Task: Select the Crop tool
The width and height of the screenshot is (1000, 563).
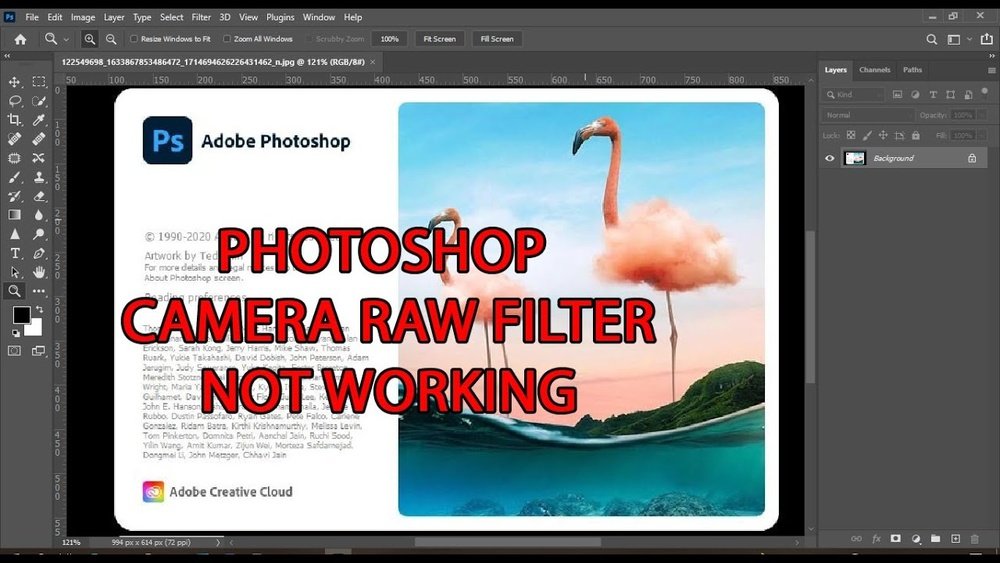Action: [14, 120]
